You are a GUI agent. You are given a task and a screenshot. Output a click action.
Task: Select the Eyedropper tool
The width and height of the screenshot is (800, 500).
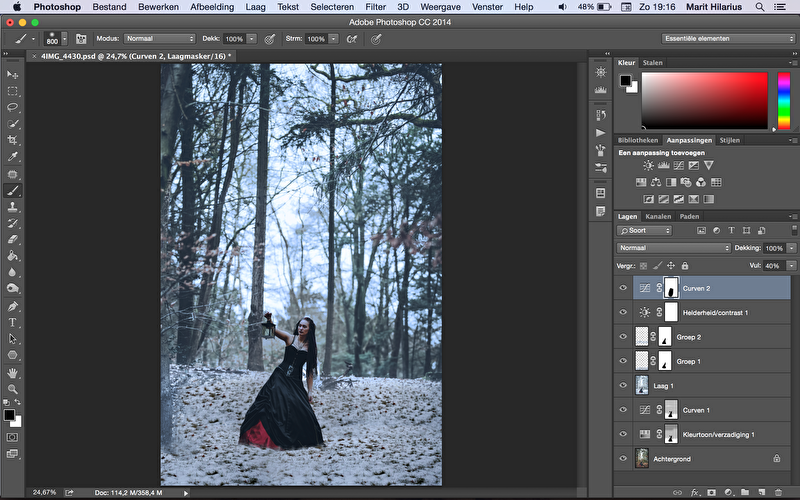click(x=12, y=157)
